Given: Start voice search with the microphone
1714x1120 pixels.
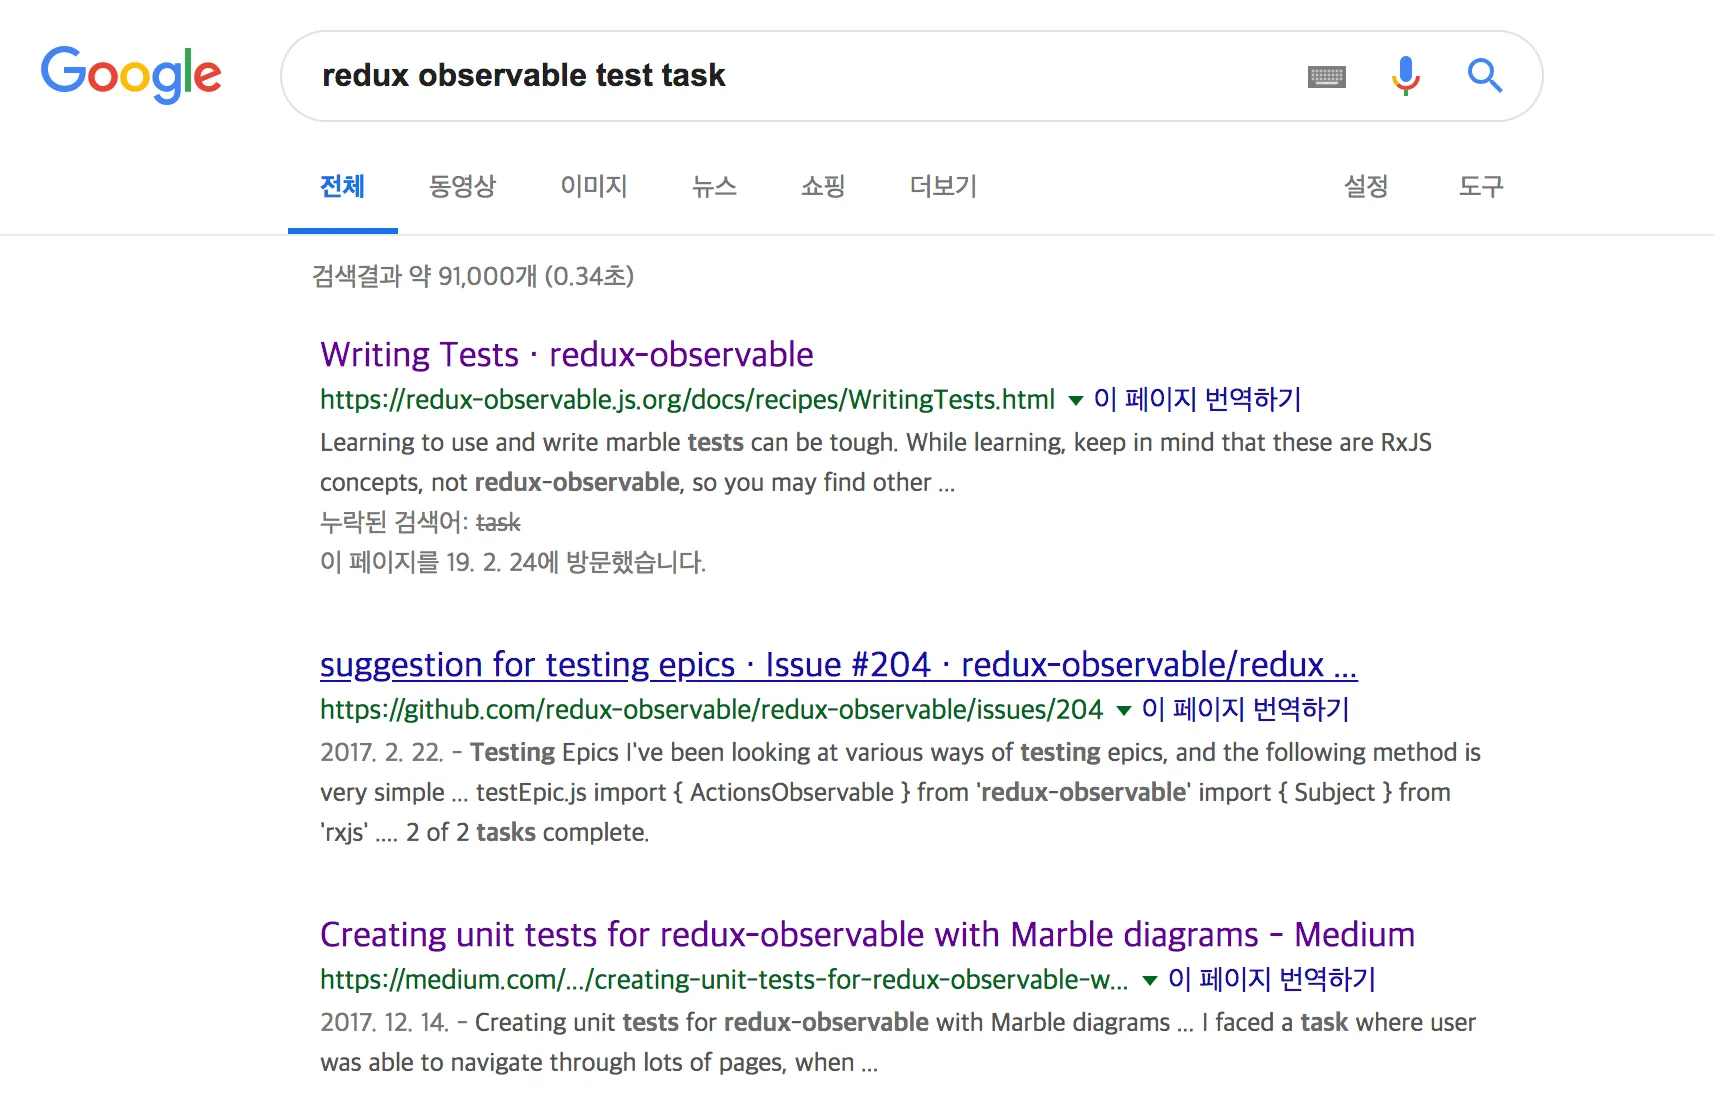Looking at the screenshot, I should (1405, 76).
